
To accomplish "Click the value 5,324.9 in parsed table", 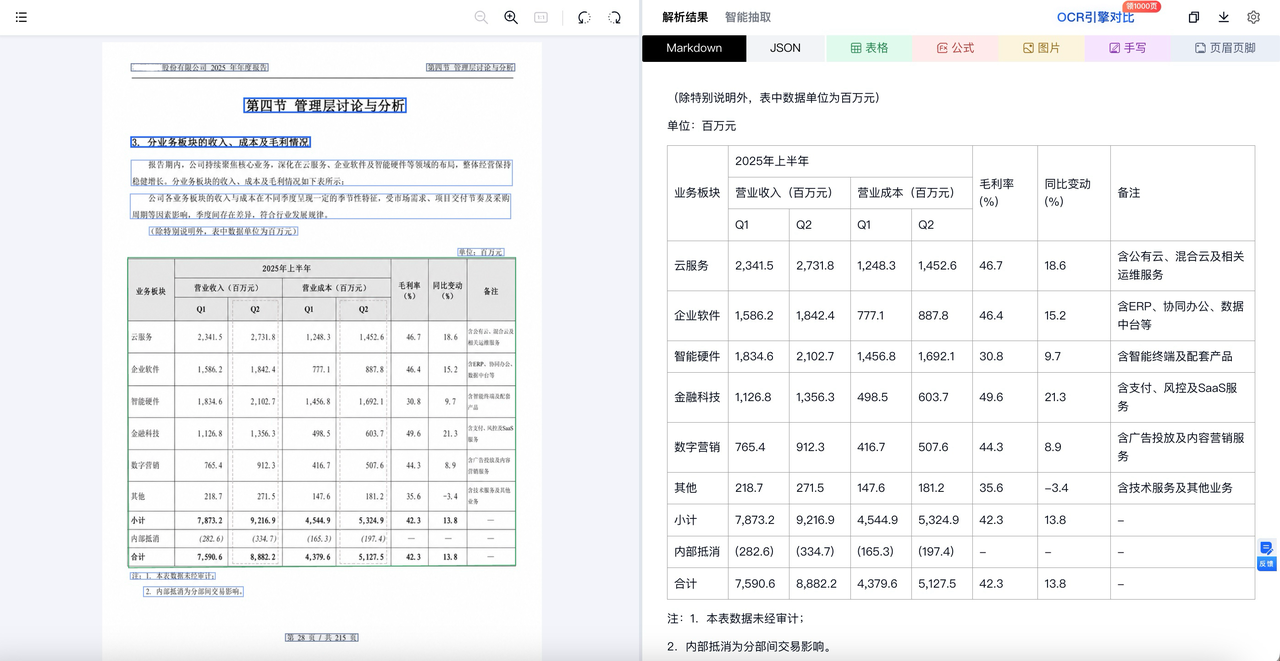I will [938, 520].
